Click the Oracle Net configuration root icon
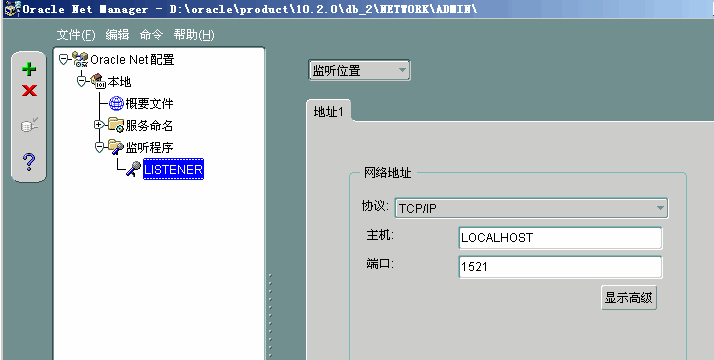The height and width of the screenshot is (360, 714). click(x=80, y=59)
